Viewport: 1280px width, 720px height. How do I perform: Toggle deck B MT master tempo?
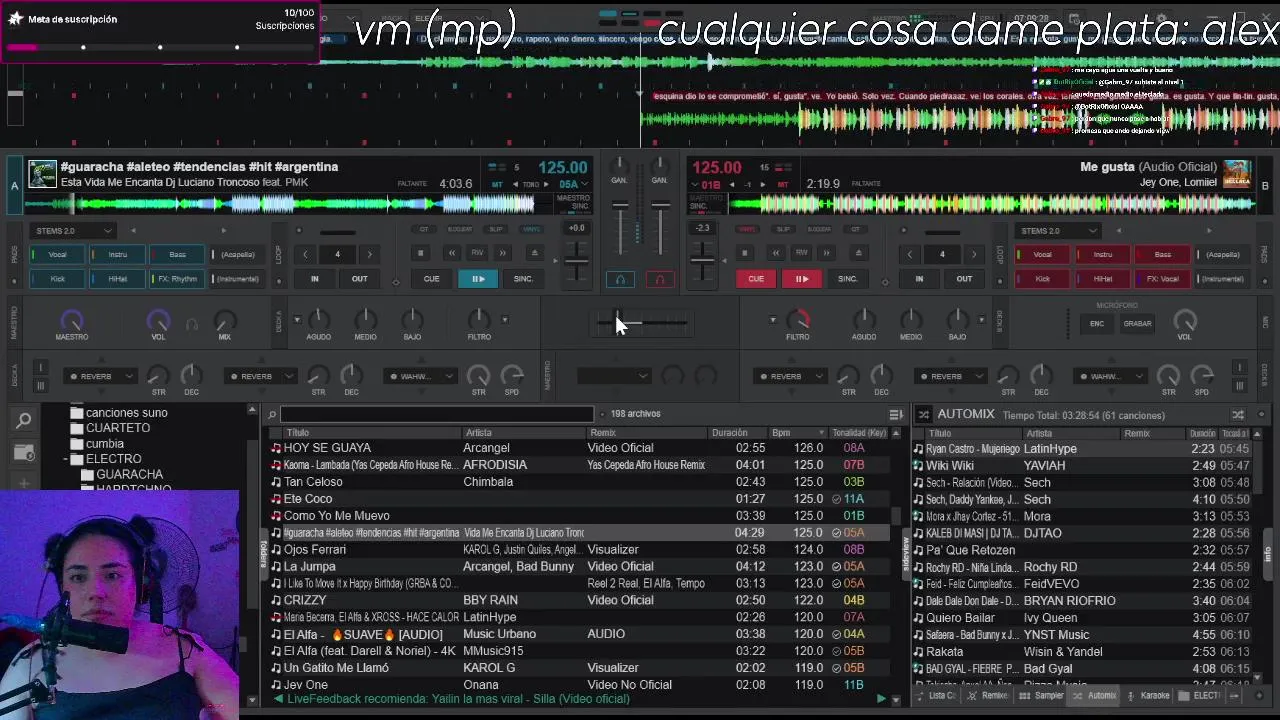[783, 184]
